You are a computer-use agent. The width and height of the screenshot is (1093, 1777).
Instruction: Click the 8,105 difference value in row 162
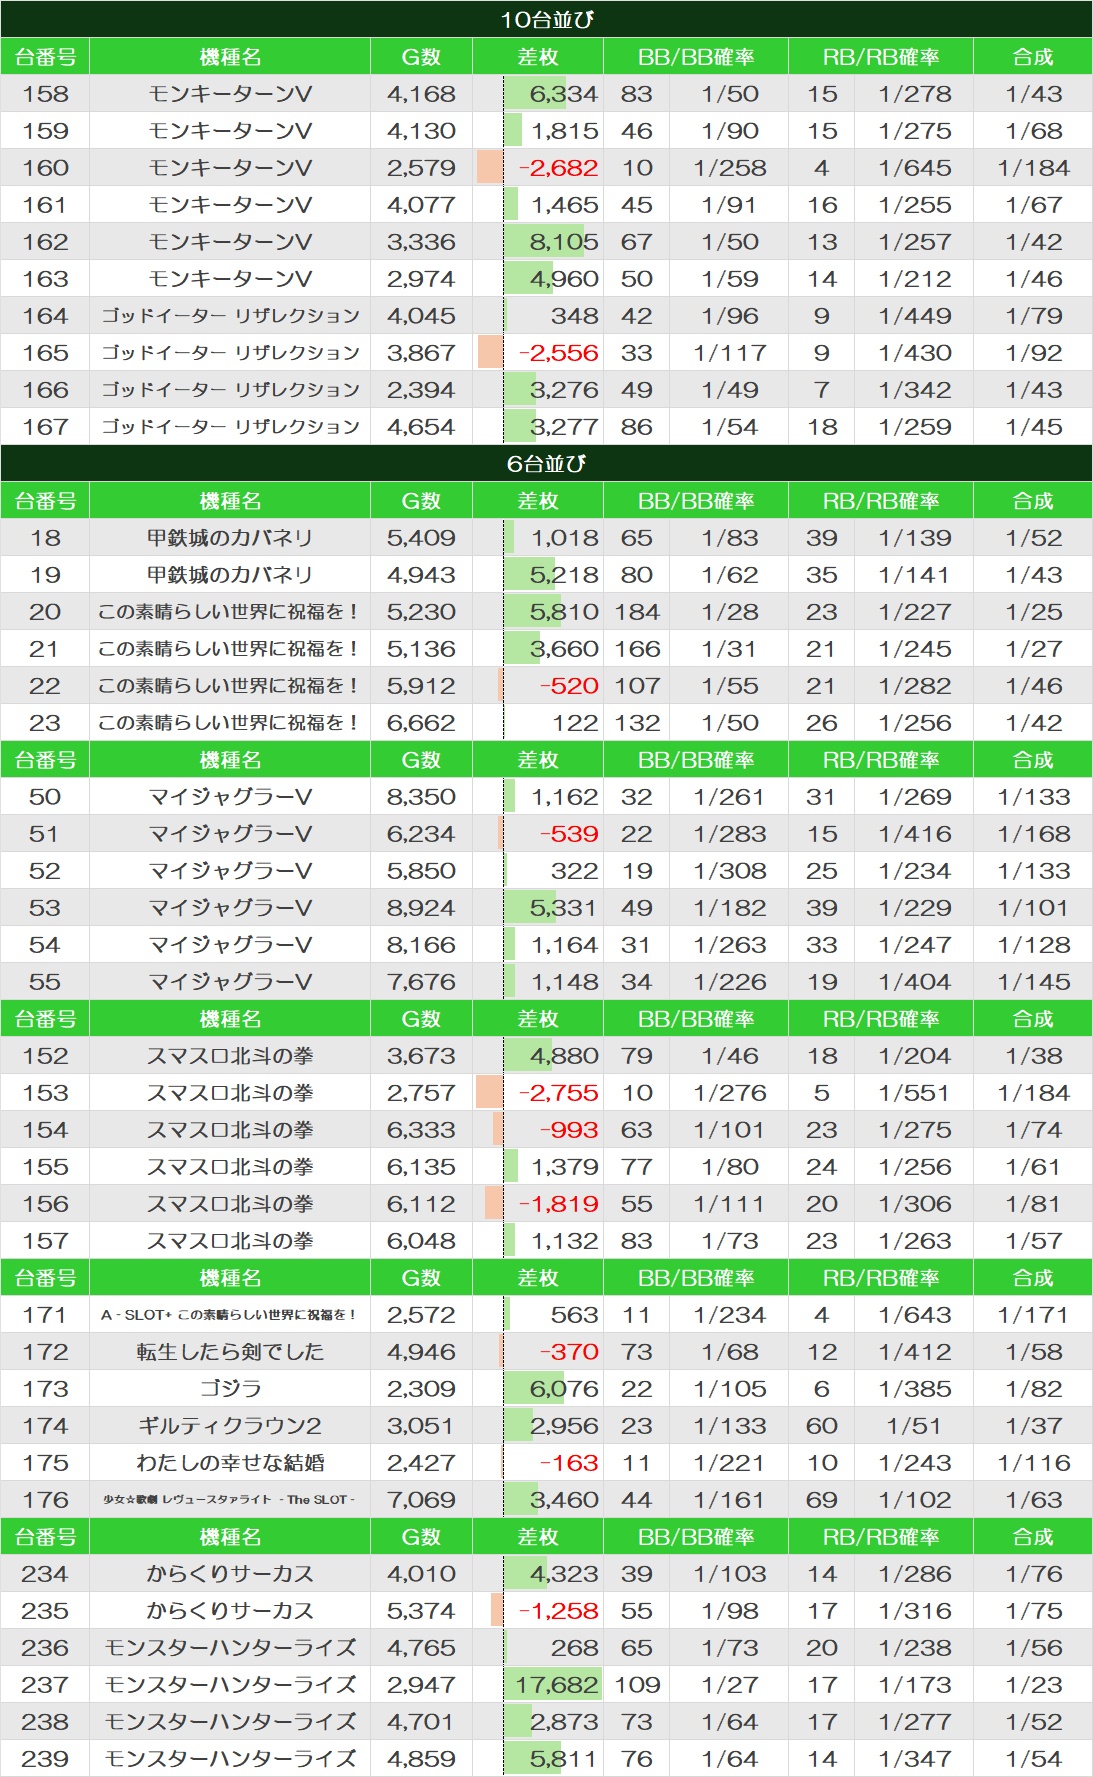click(564, 242)
